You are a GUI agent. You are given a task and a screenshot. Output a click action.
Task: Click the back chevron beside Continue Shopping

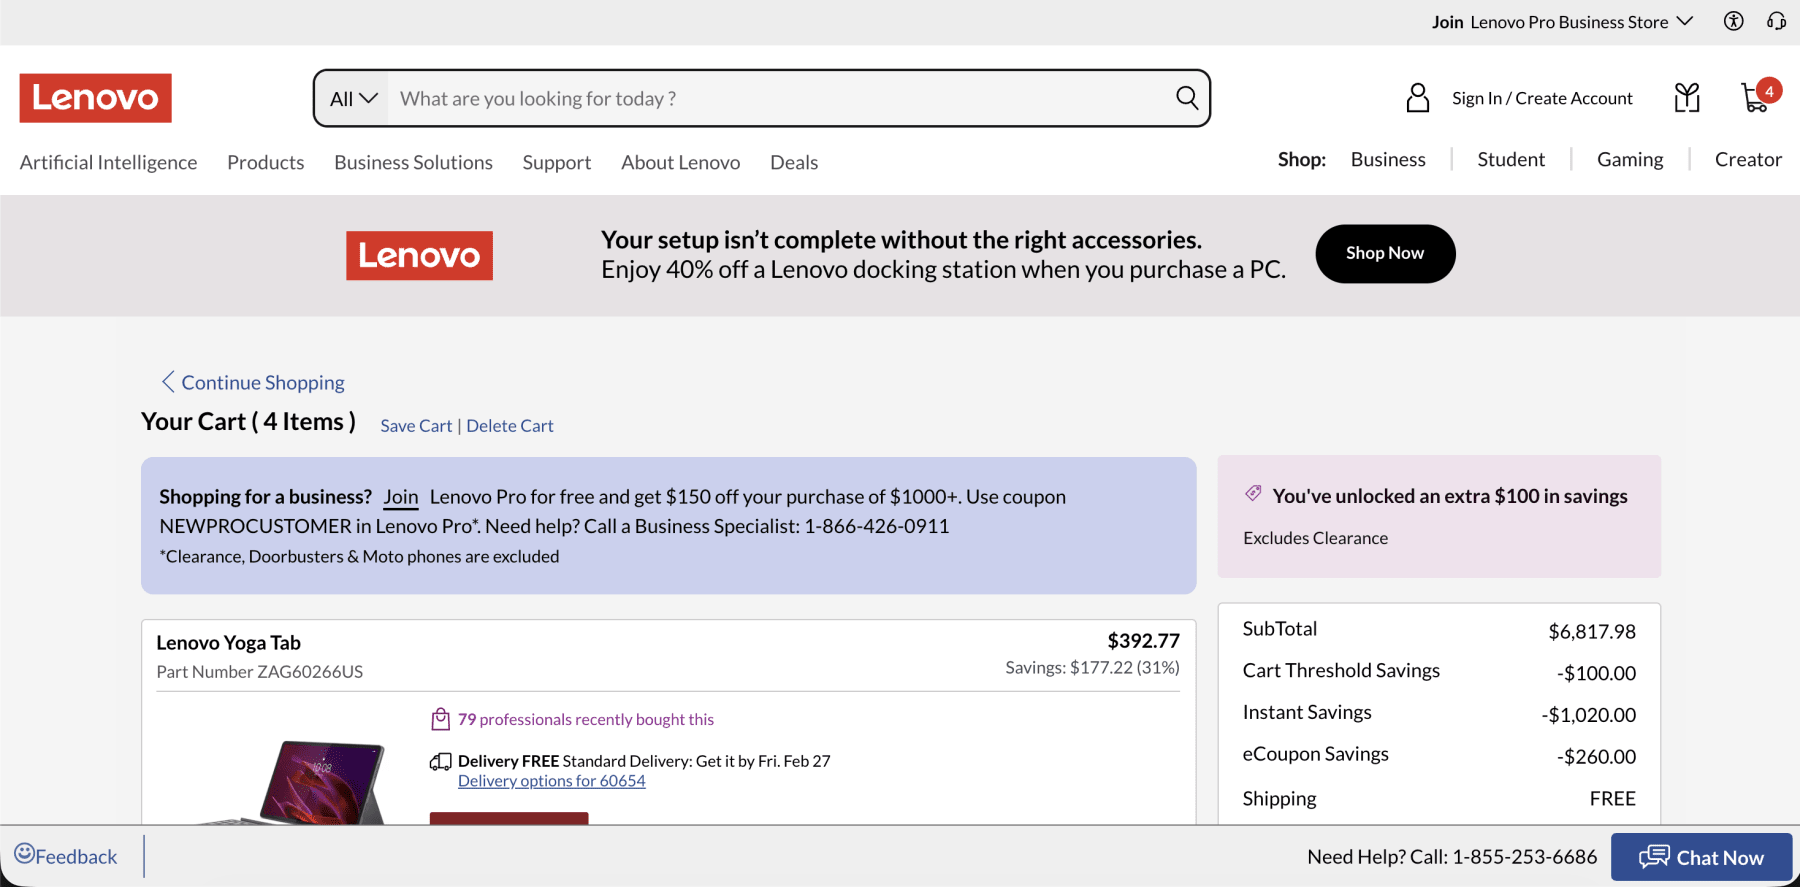tap(168, 382)
